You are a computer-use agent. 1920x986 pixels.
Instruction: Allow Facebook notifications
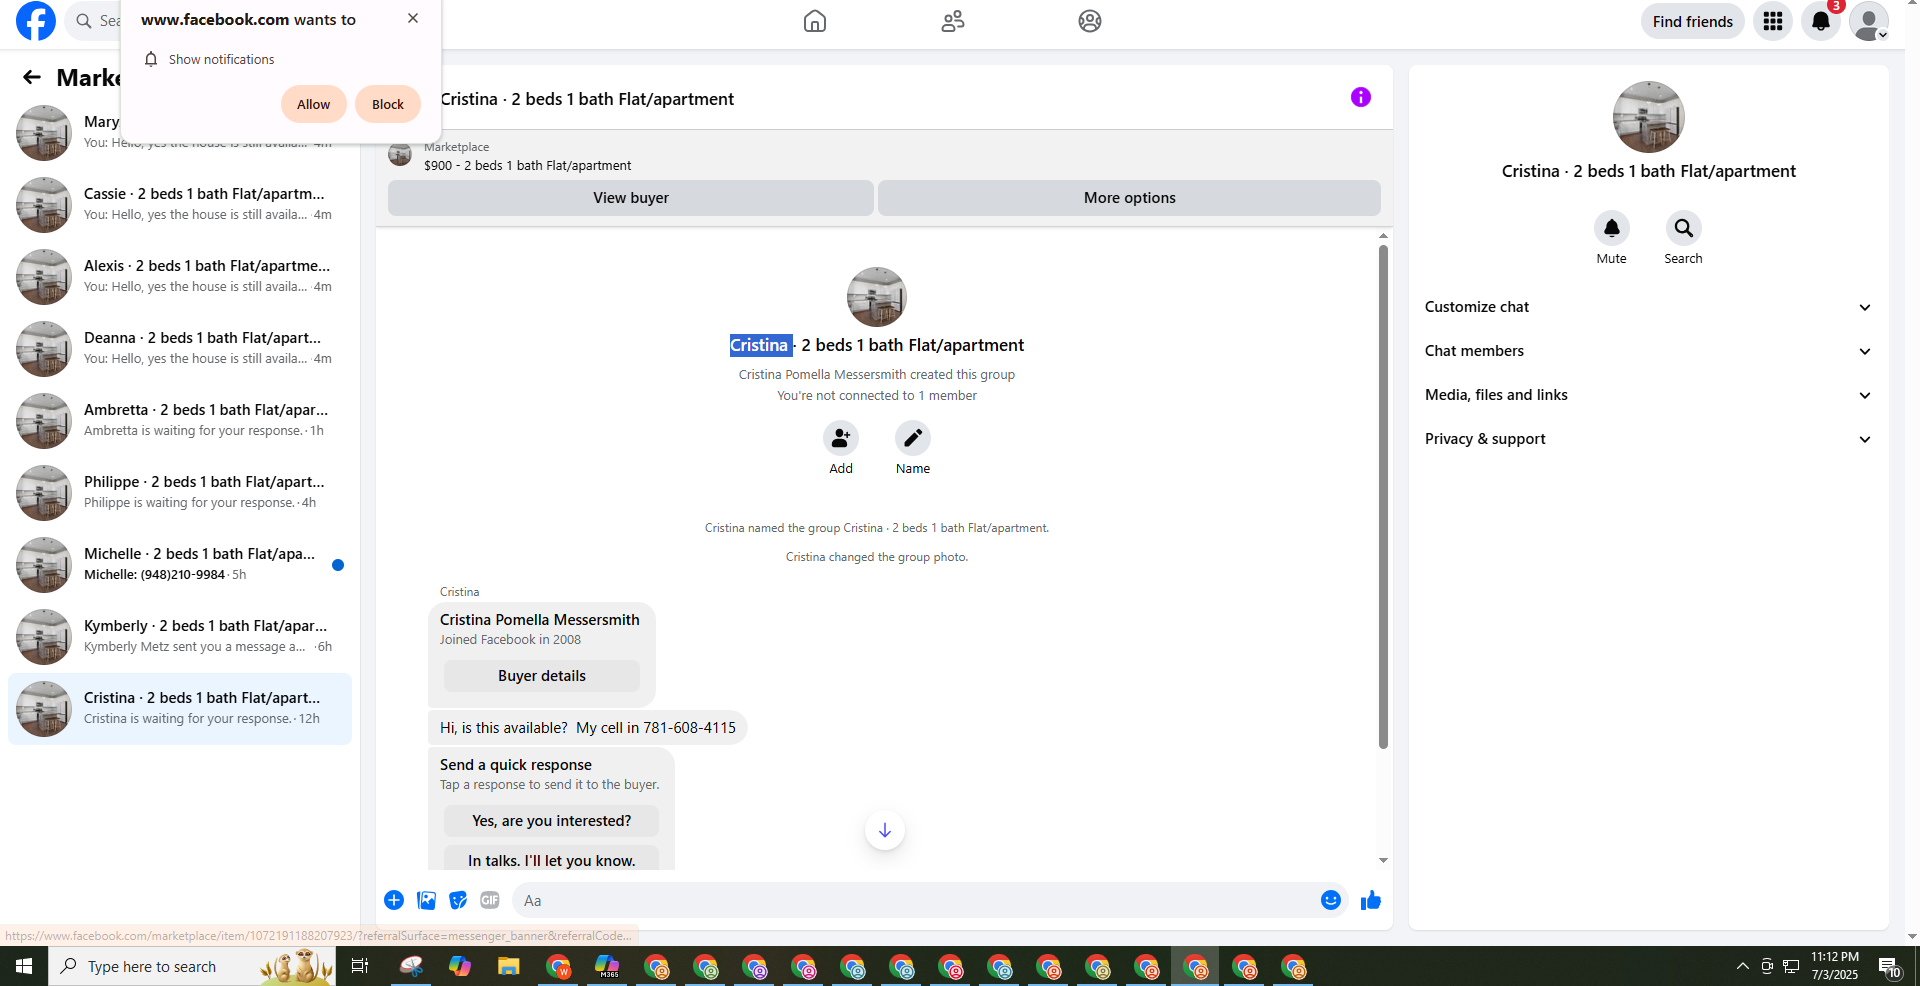314,104
